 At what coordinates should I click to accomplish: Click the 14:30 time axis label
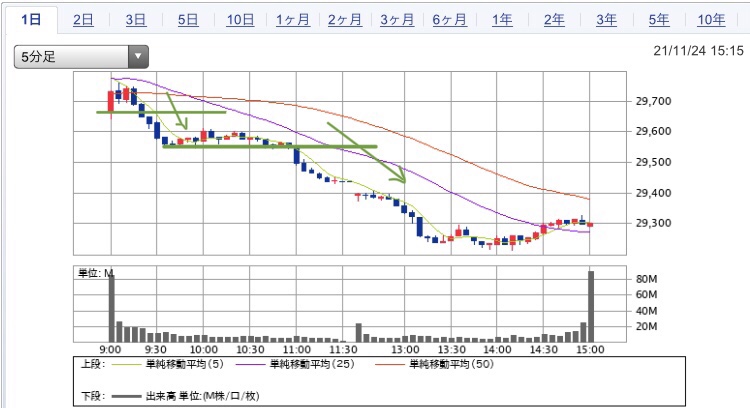[544, 350]
